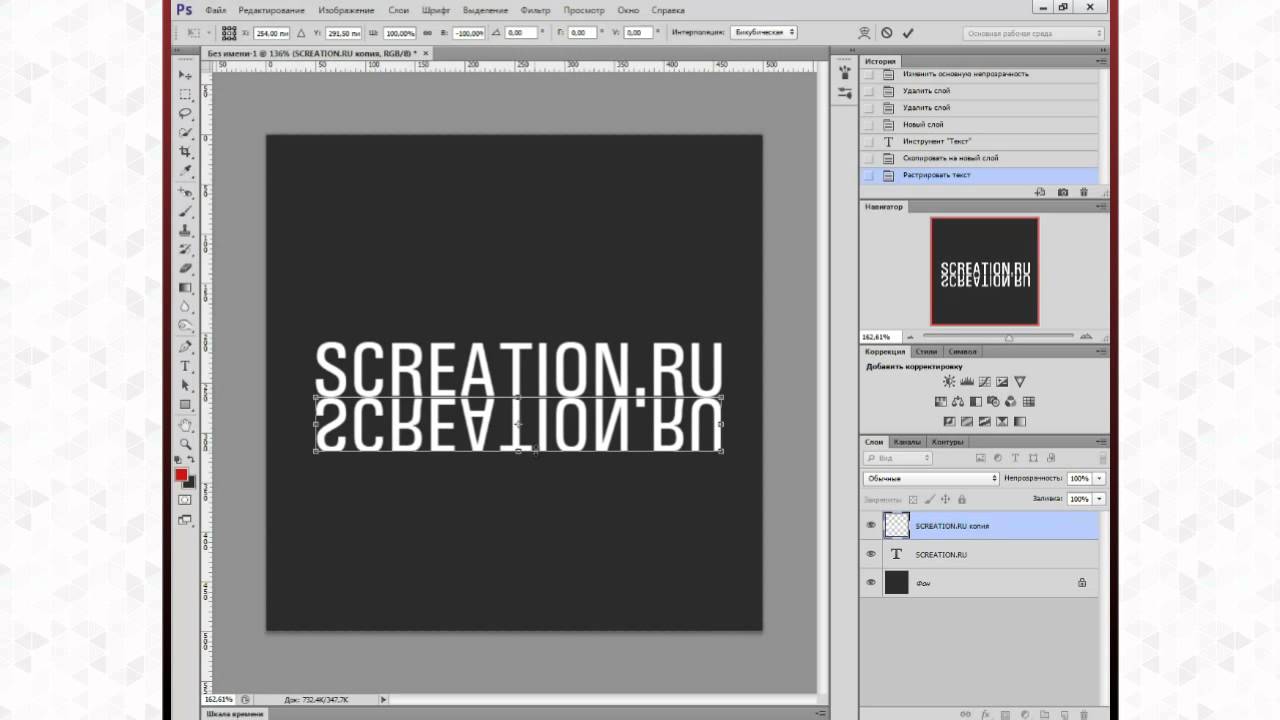Select the Eraser tool
1280x720 pixels.
185,268
